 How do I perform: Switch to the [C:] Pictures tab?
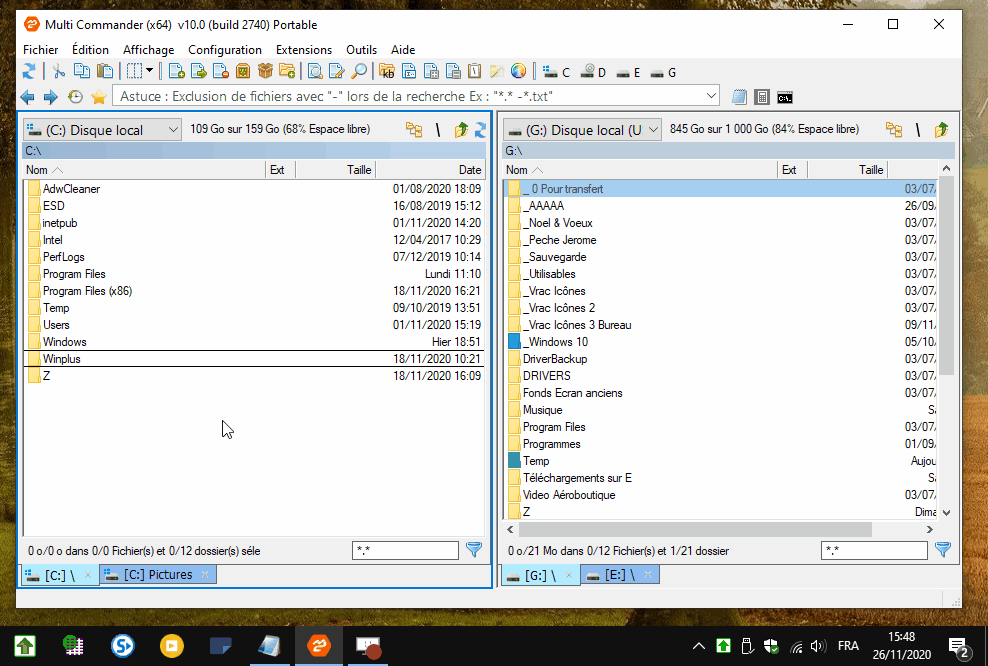(158, 575)
